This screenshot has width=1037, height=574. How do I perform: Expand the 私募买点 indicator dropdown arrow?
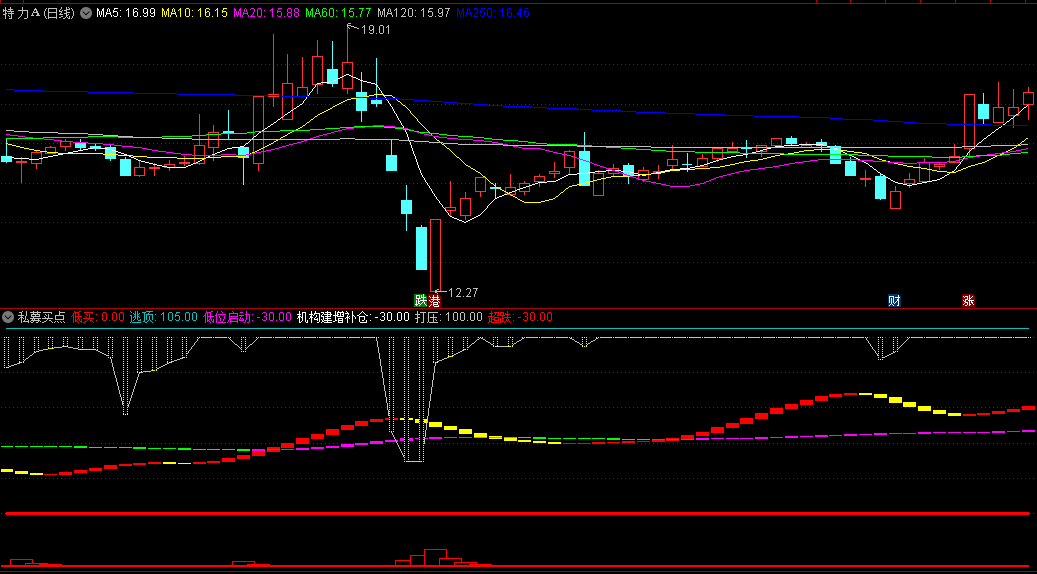pos(9,317)
